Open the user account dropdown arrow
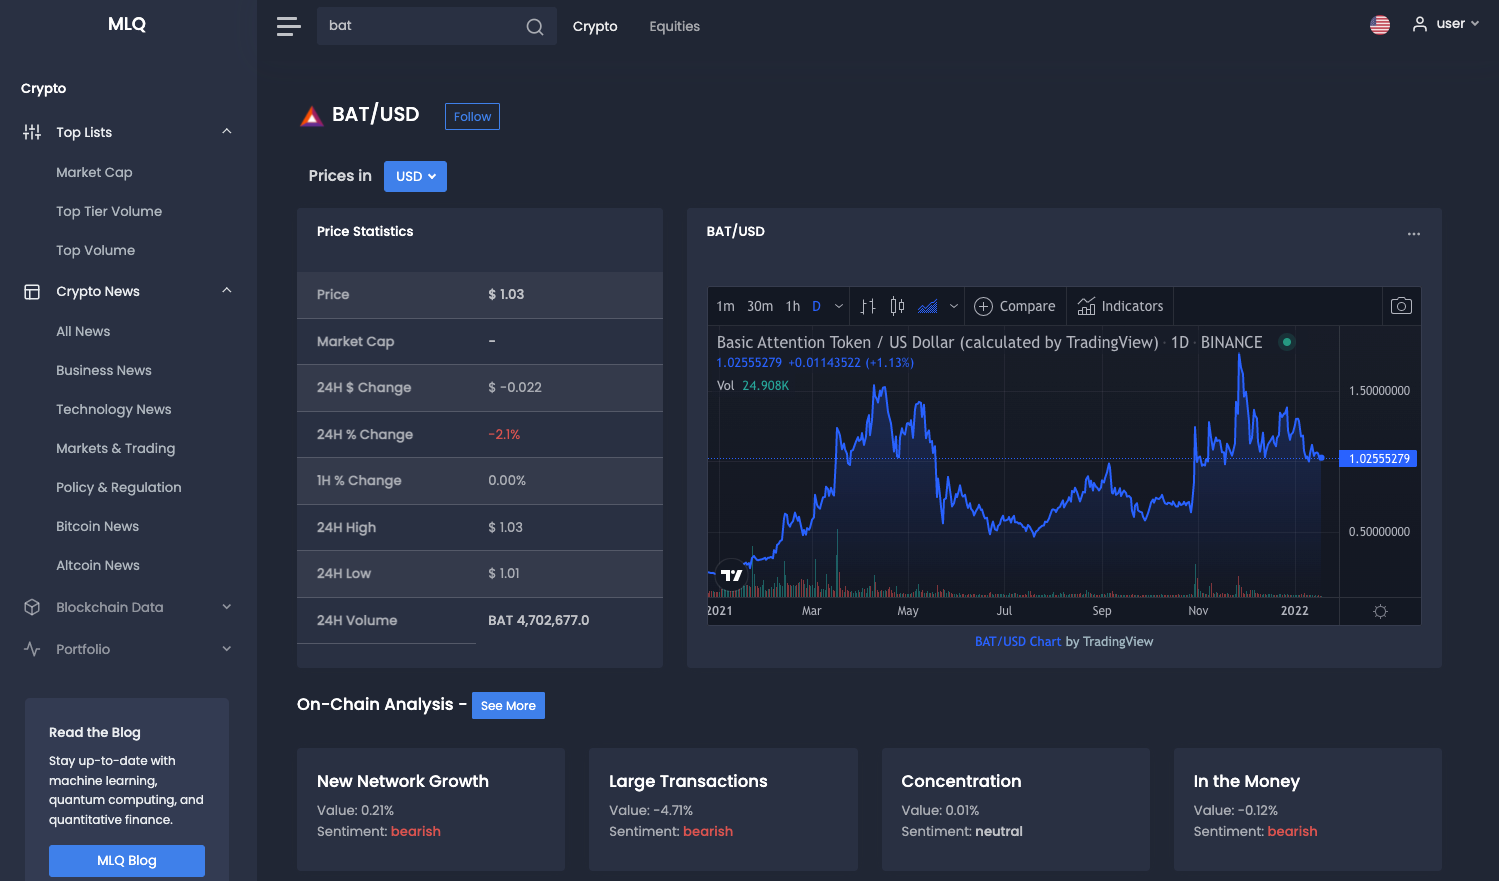This screenshot has width=1499, height=881. [1475, 24]
